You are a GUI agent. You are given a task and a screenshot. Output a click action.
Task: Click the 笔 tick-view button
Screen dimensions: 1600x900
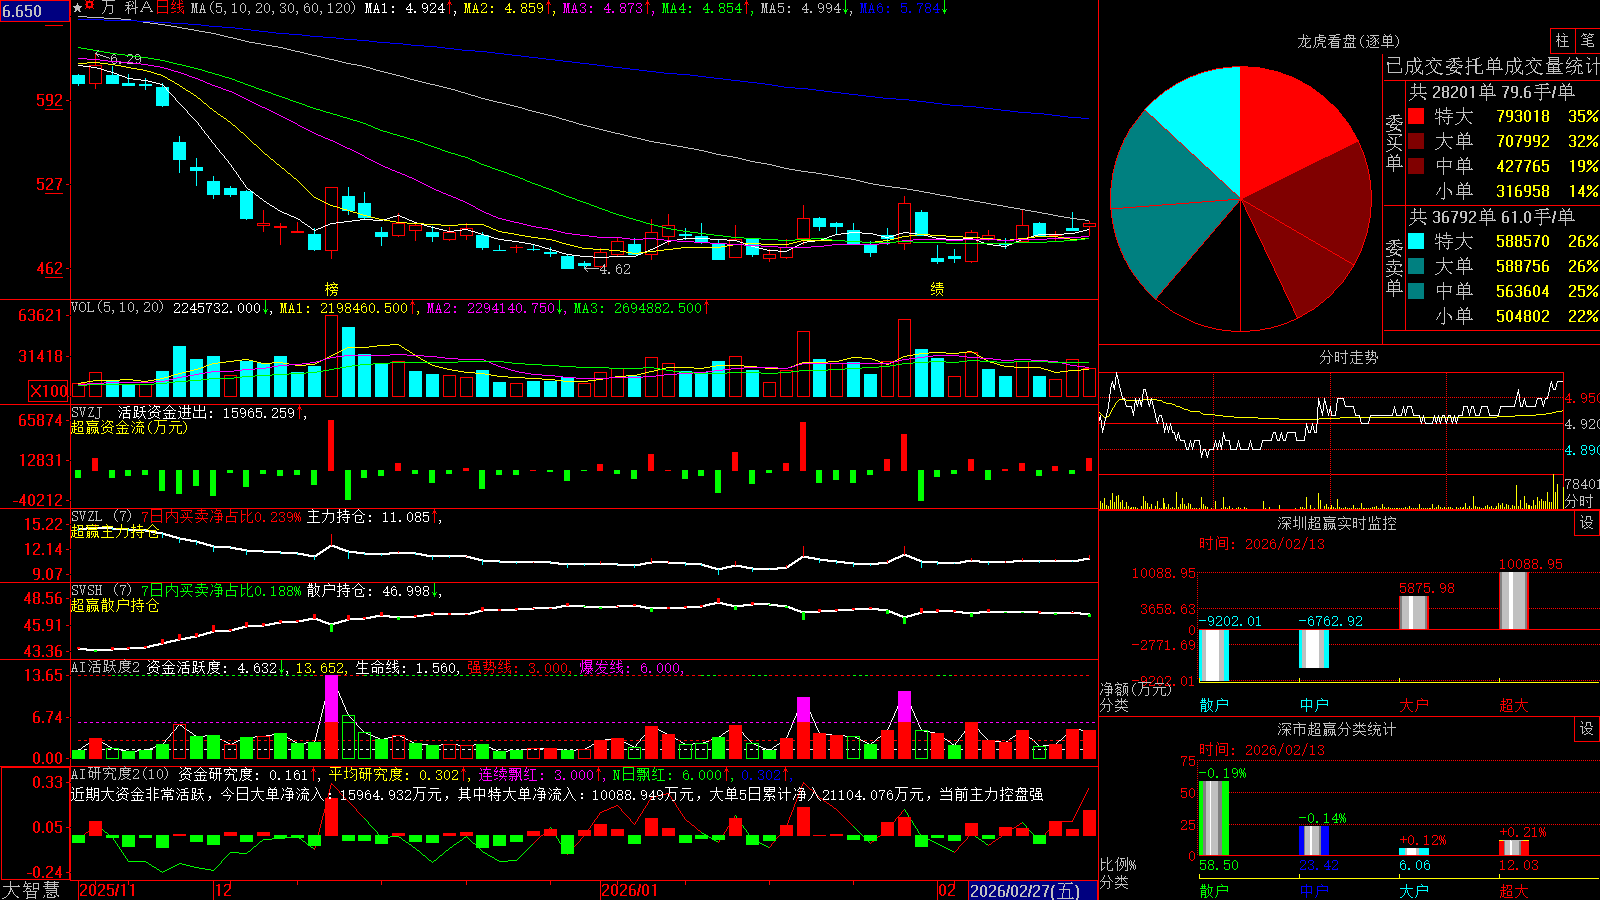tap(1587, 41)
